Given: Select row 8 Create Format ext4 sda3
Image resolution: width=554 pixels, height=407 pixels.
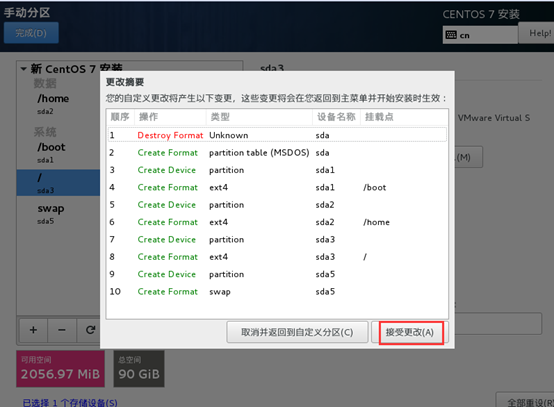Looking at the screenshot, I should tap(277, 257).
